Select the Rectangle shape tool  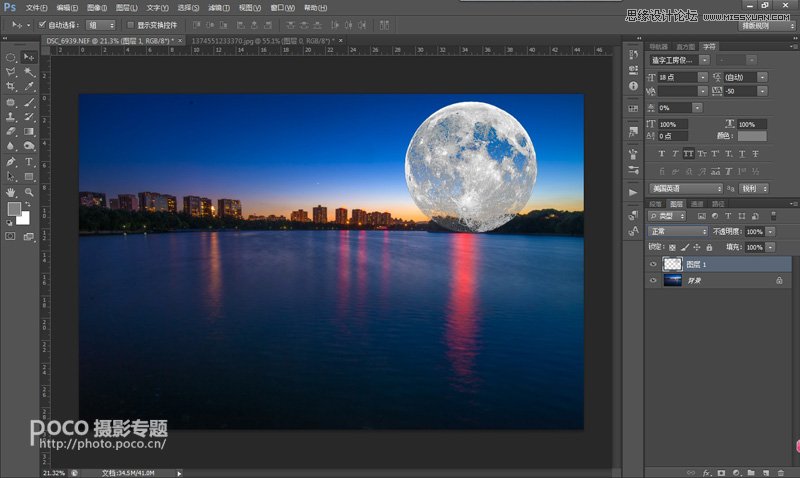coord(29,177)
